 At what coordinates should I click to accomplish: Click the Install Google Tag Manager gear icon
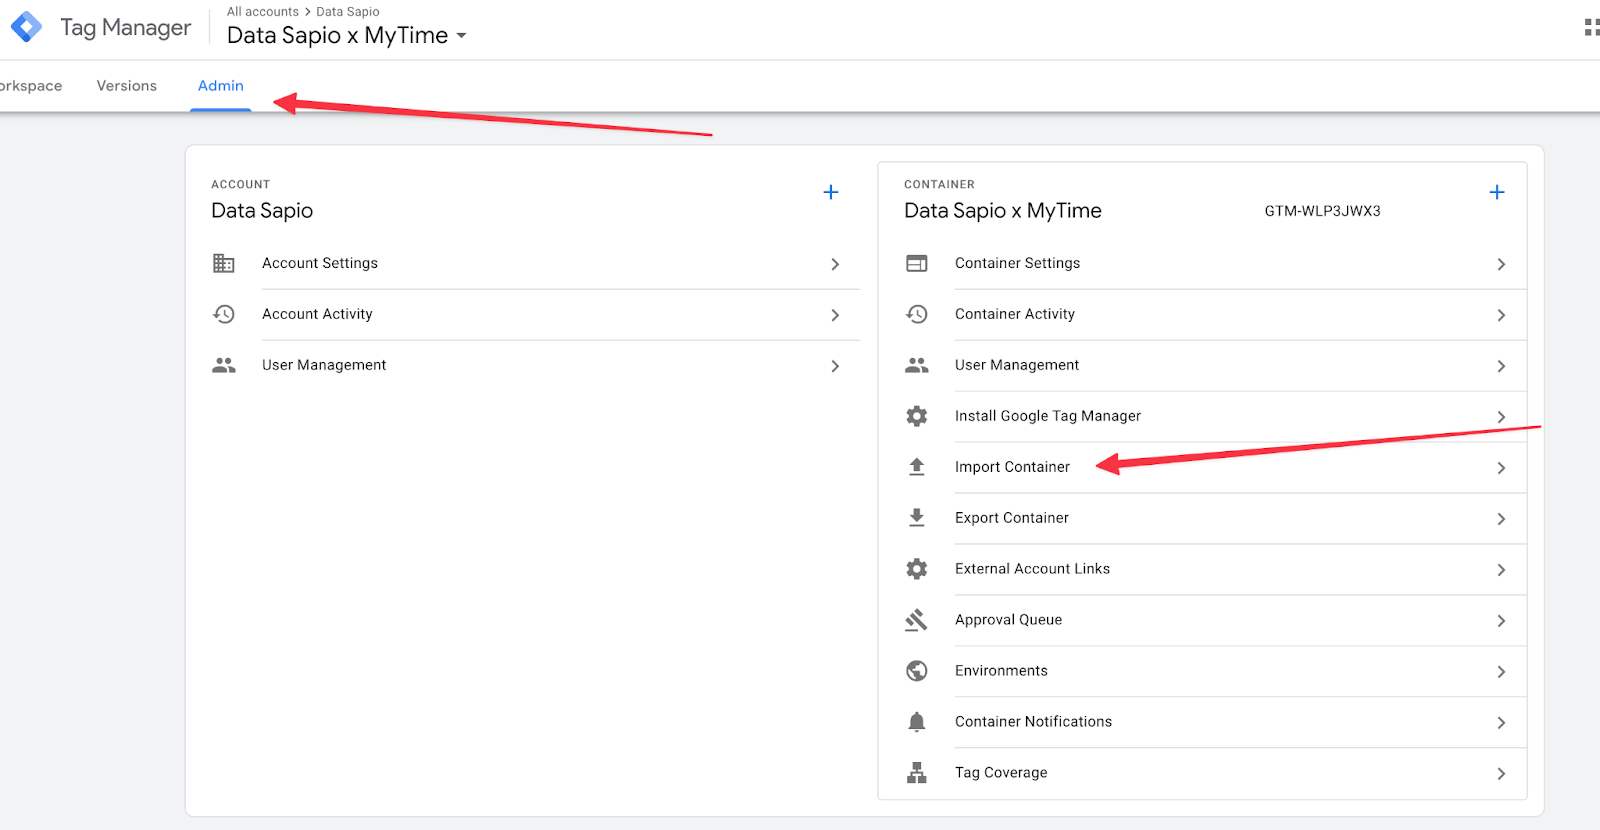[917, 416]
